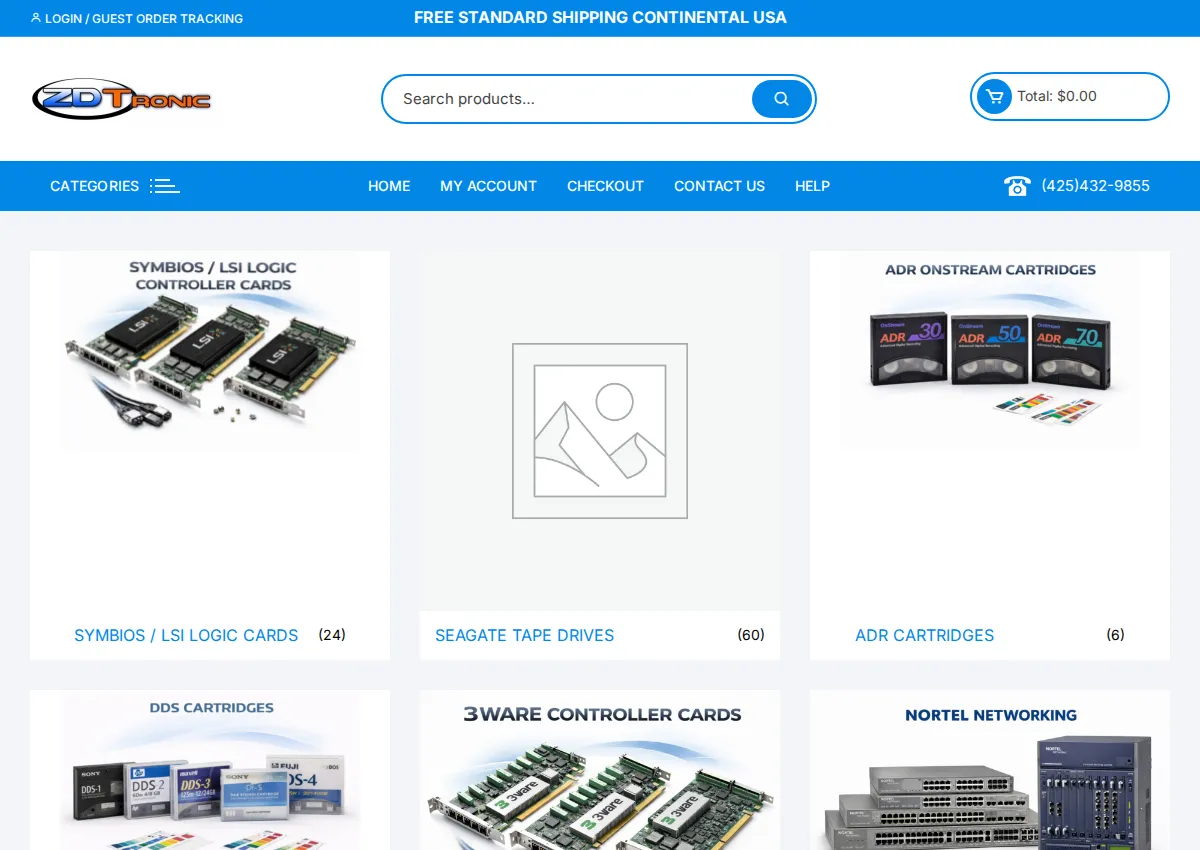Click the user icon beside Login
The height and width of the screenshot is (850, 1200).
tap(36, 18)
